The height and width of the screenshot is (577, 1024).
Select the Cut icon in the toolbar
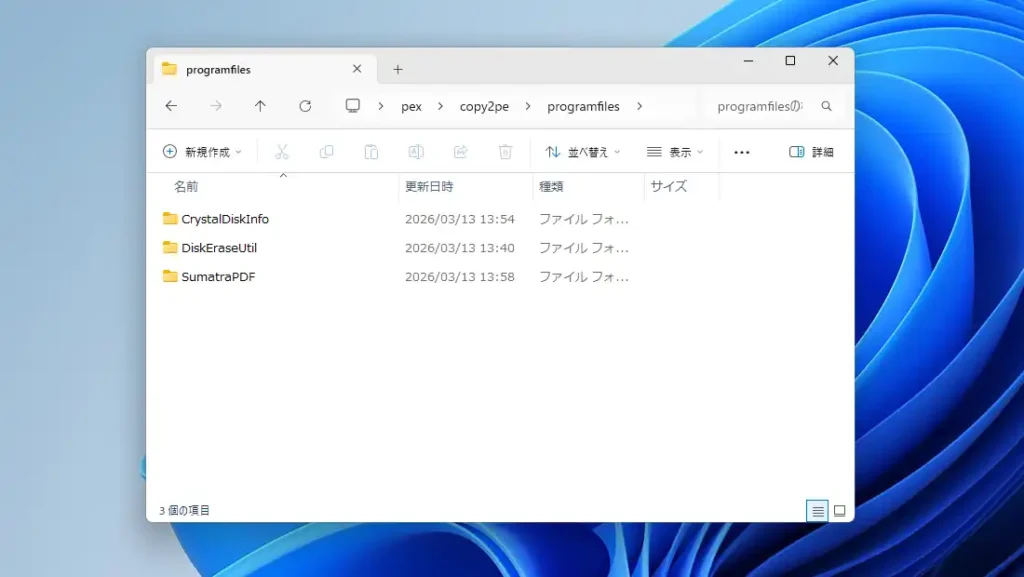click(x=282, y=151)
